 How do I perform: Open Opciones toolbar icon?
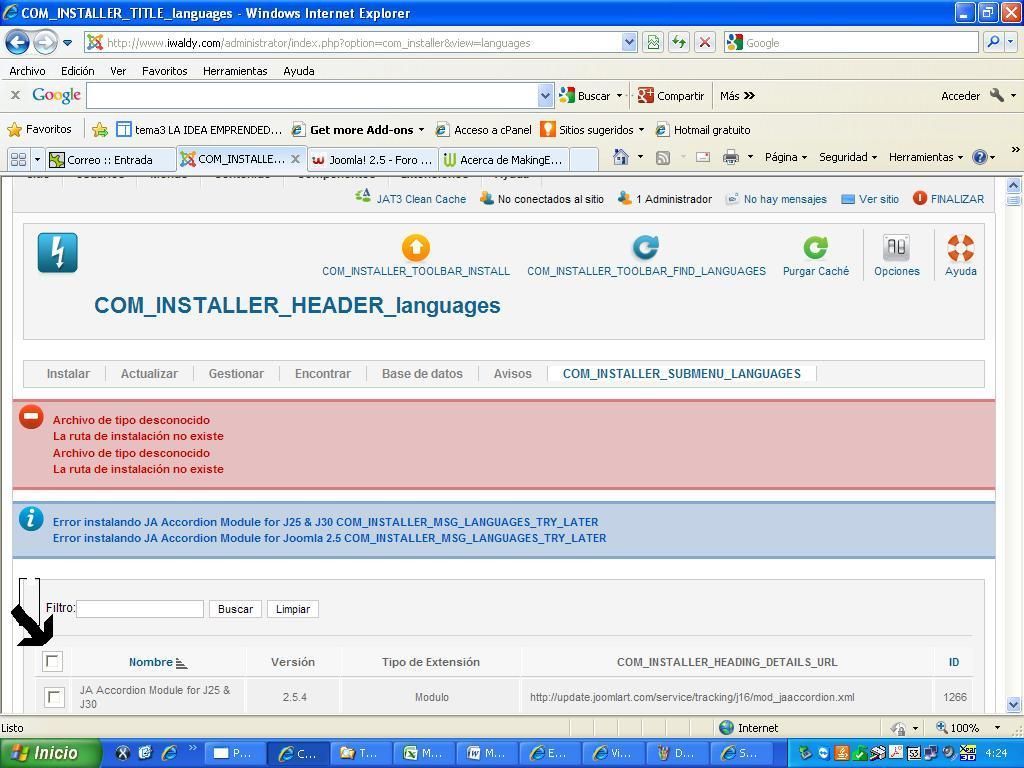click(x=897, y=248)
